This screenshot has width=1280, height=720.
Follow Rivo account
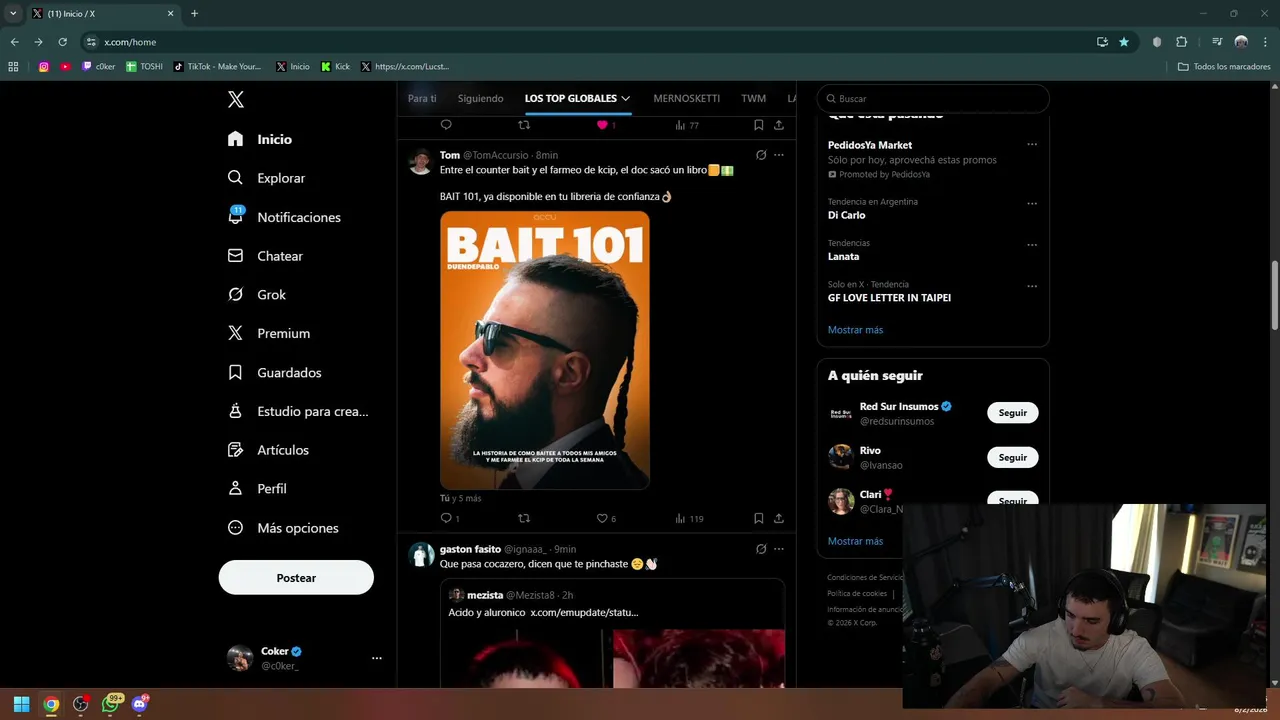pyautogui.click(x=1012, y=457)
